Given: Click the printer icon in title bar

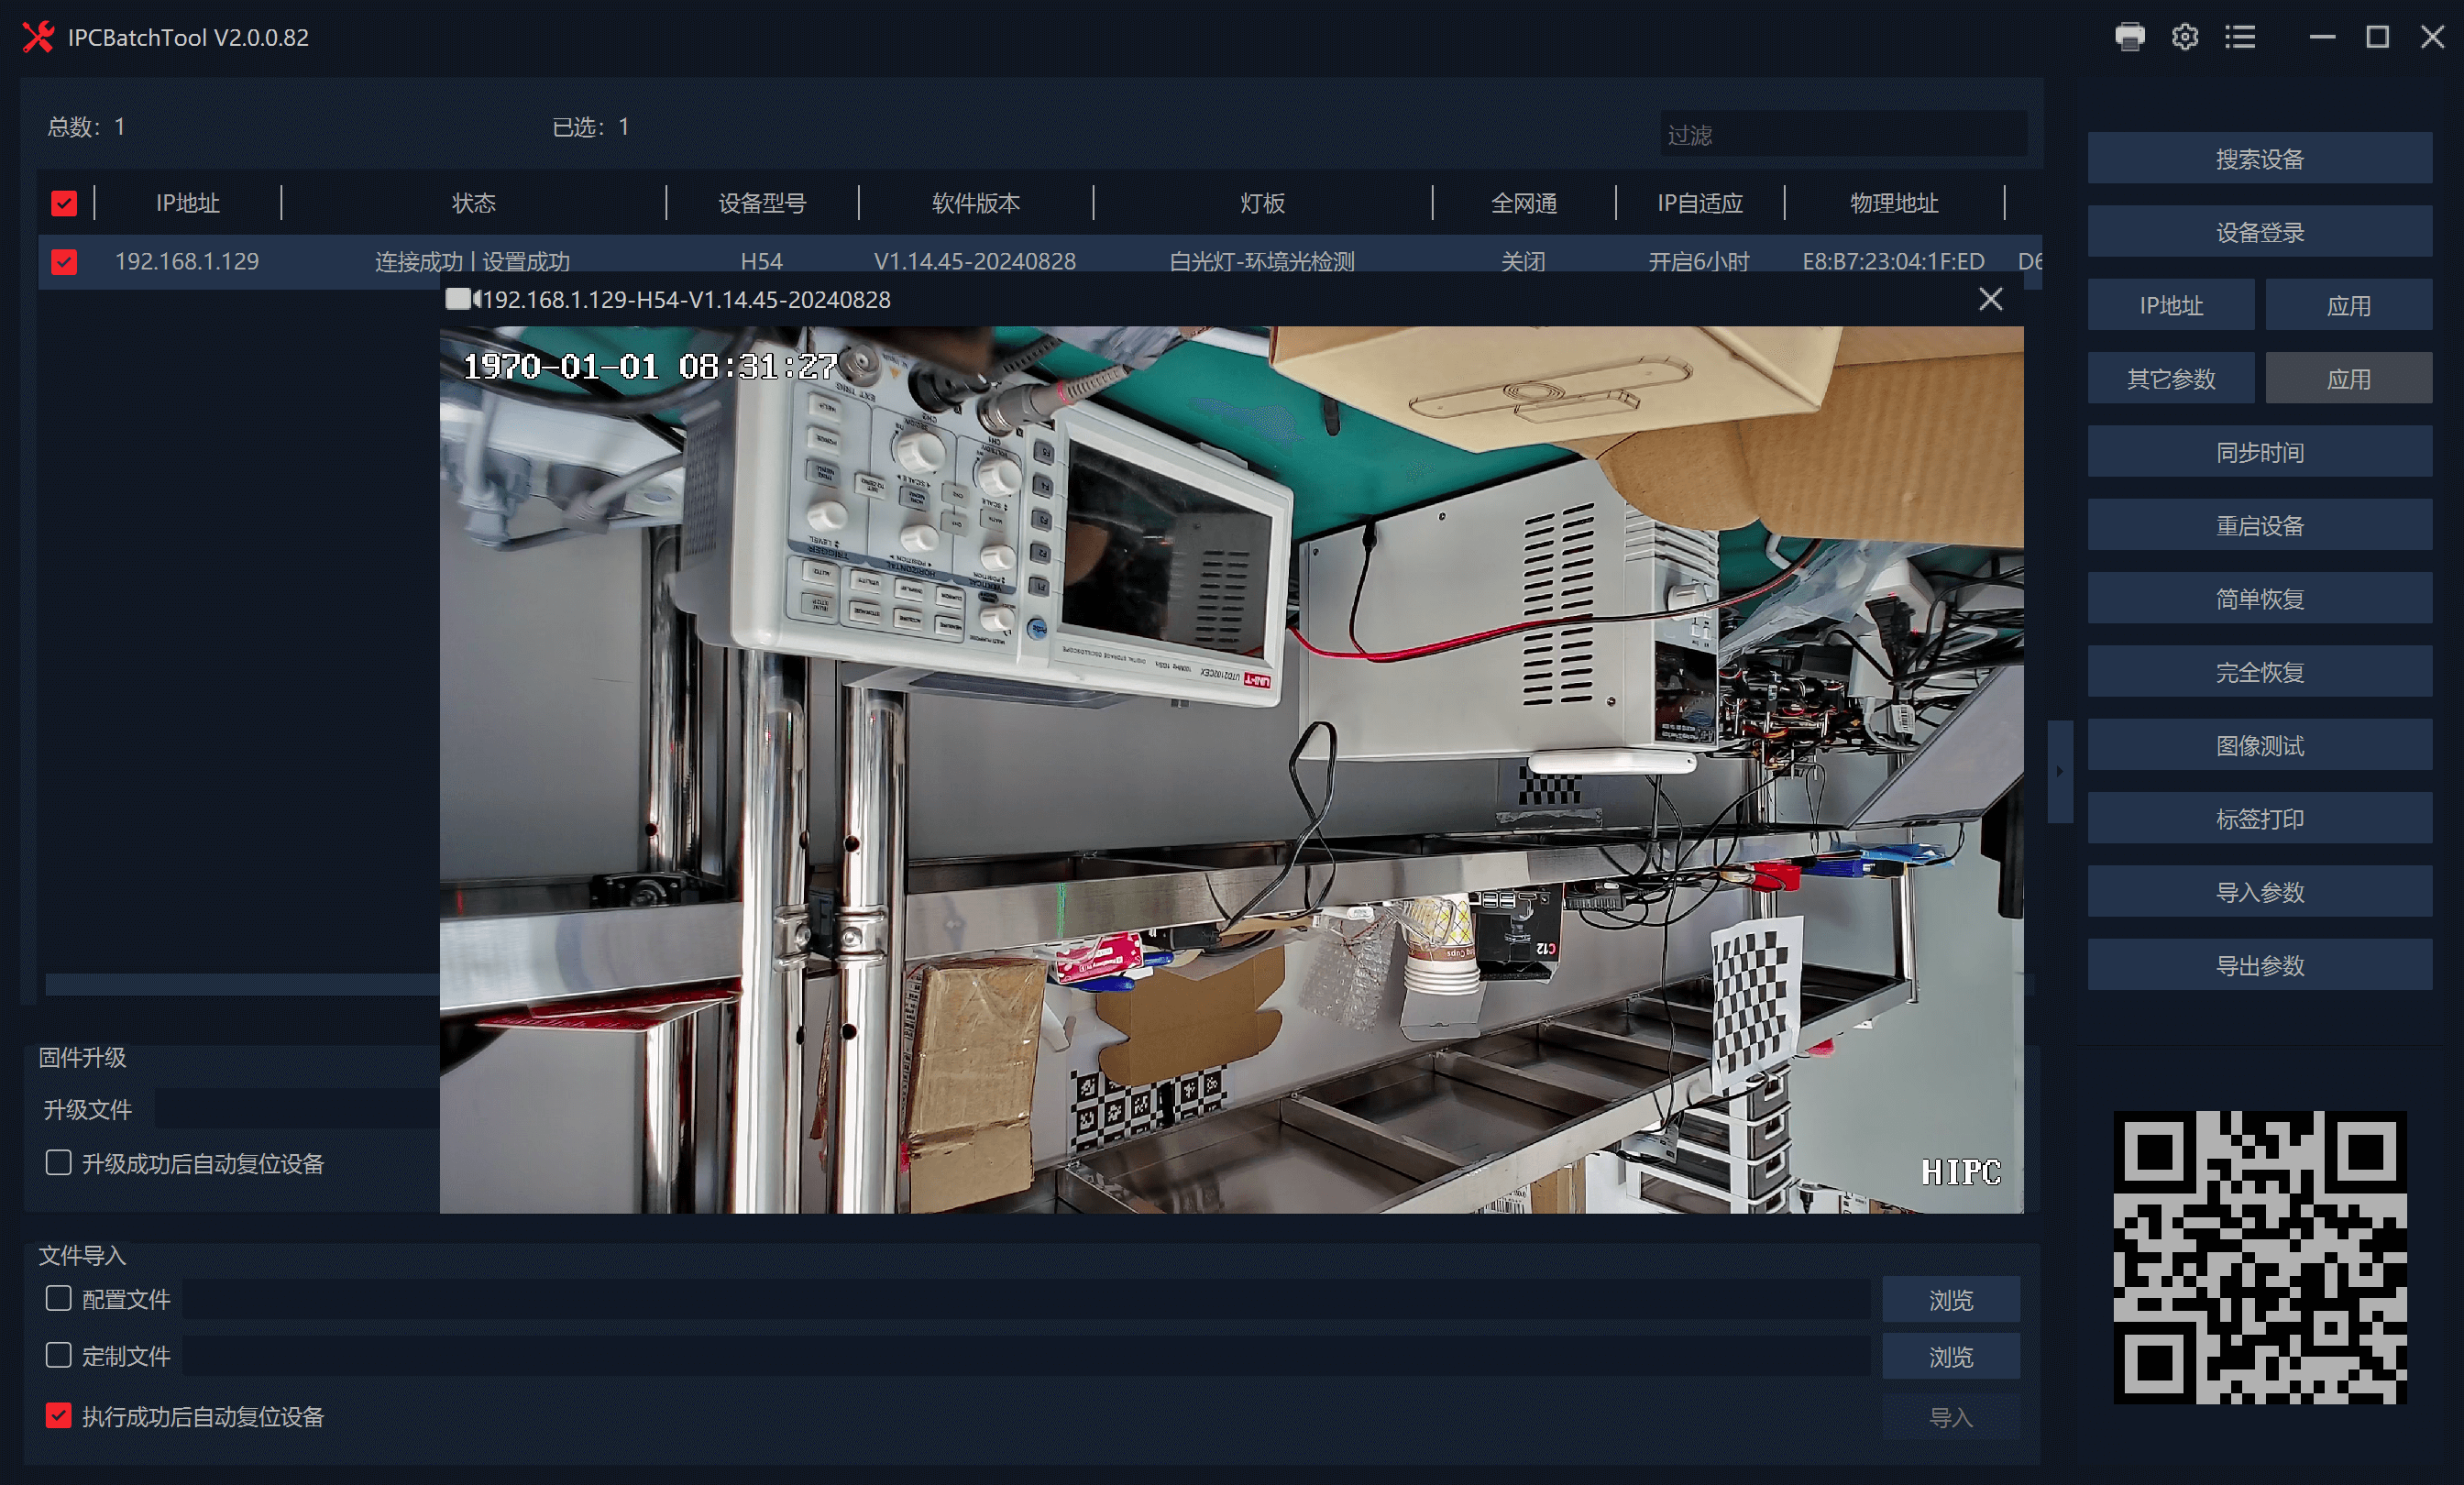Looking at the screenshot, I should click(2129, 37).
